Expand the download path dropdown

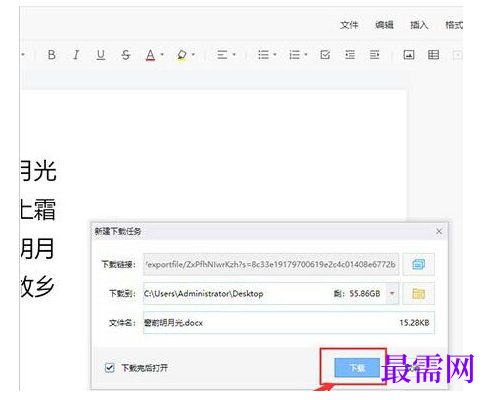(392, 294)
